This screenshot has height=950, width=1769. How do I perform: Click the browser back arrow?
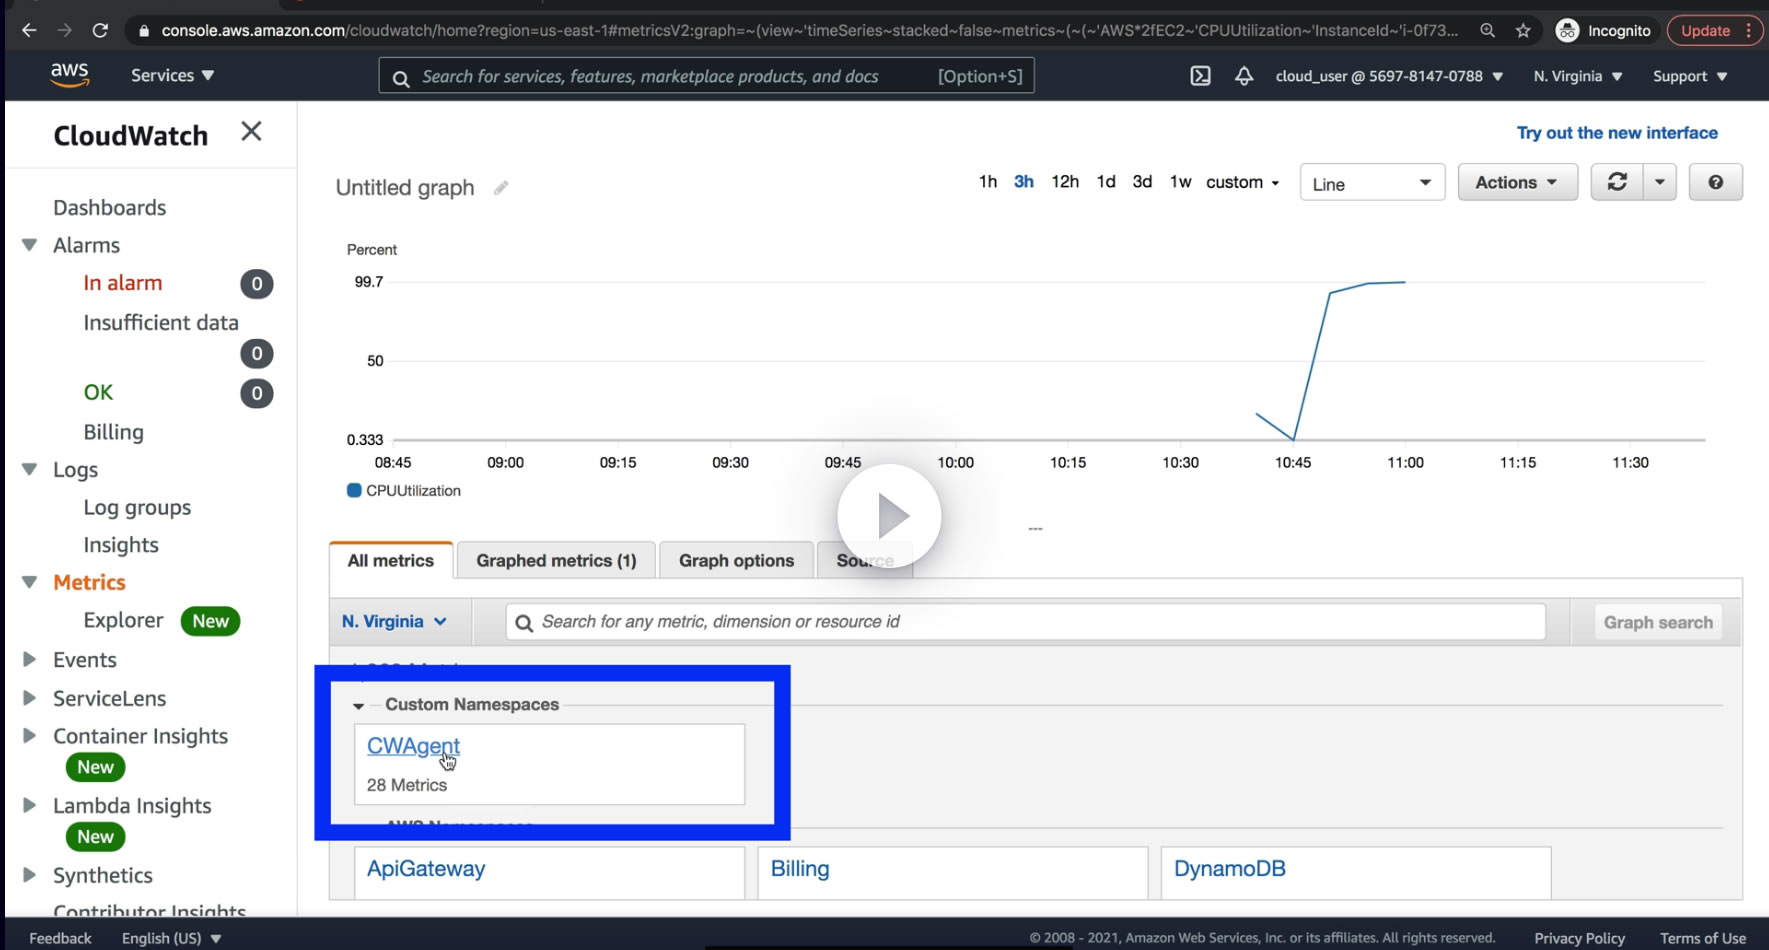click(x=29, y=30)
